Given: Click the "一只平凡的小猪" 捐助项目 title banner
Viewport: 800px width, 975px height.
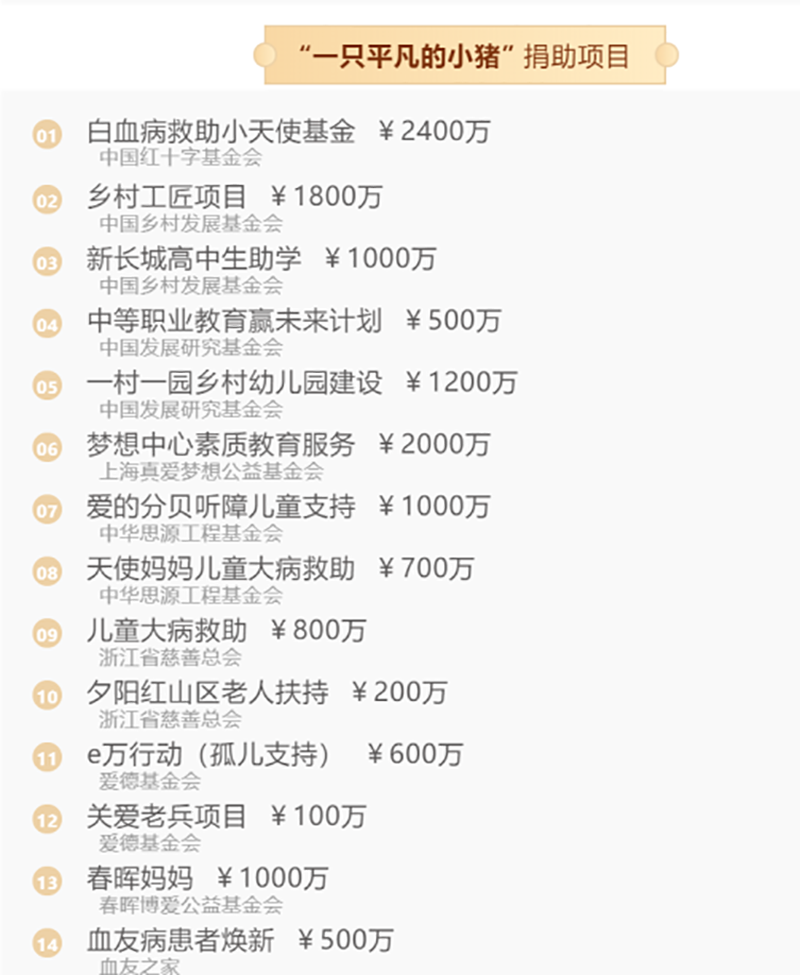Looking at the screenshot, I should coord(466,55).
